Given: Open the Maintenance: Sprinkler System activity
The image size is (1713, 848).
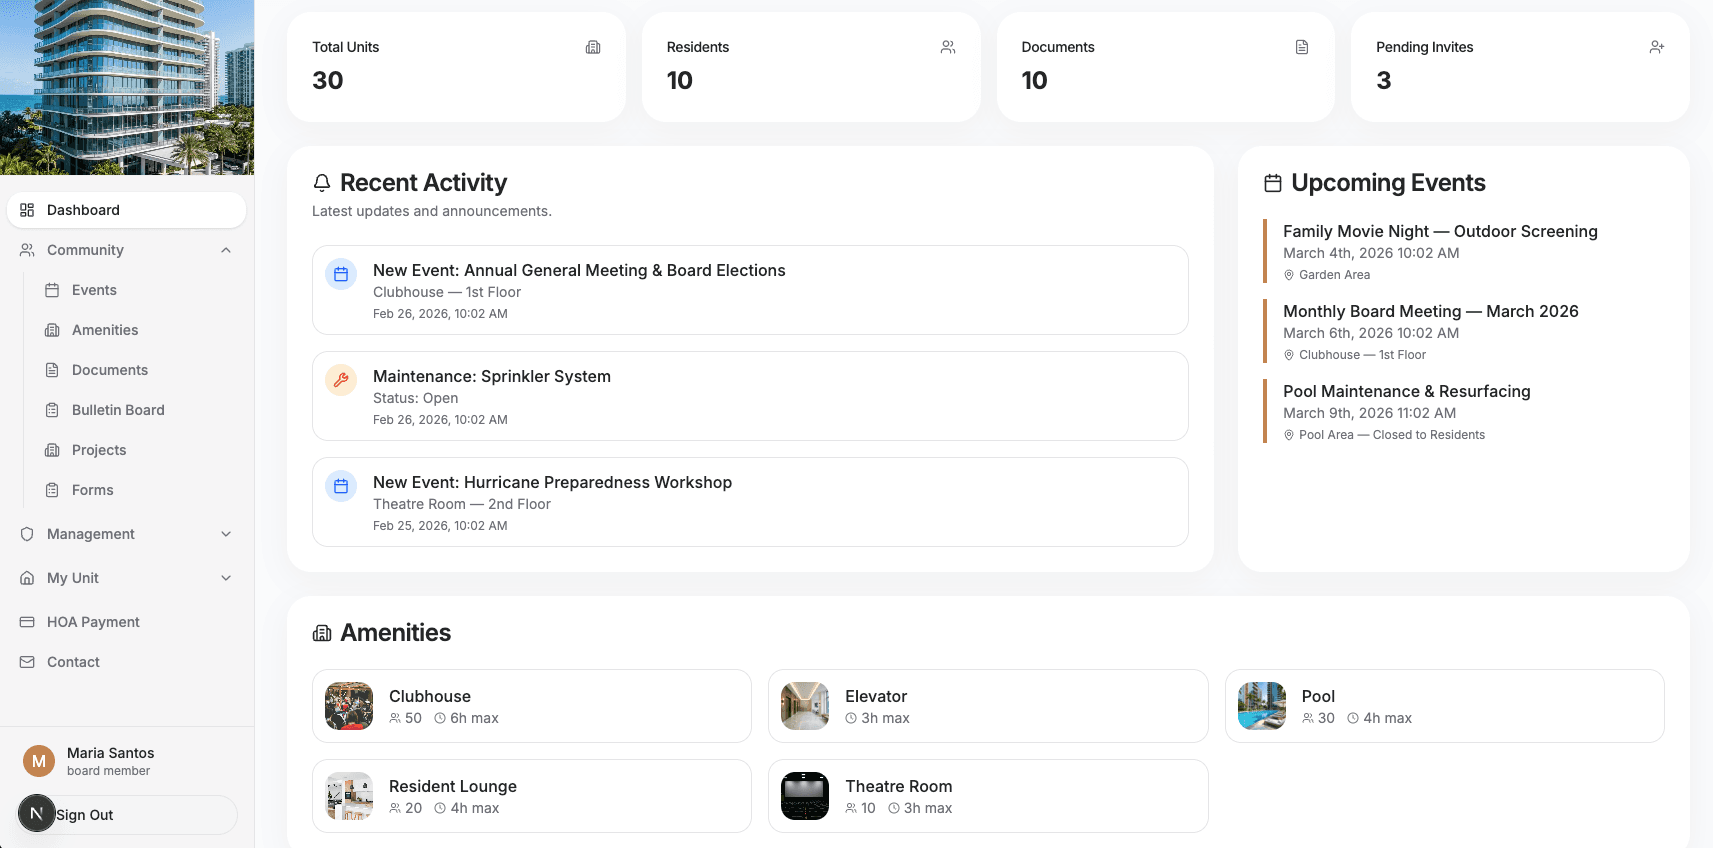Looking at the screenshot, I should pos(750,396).
